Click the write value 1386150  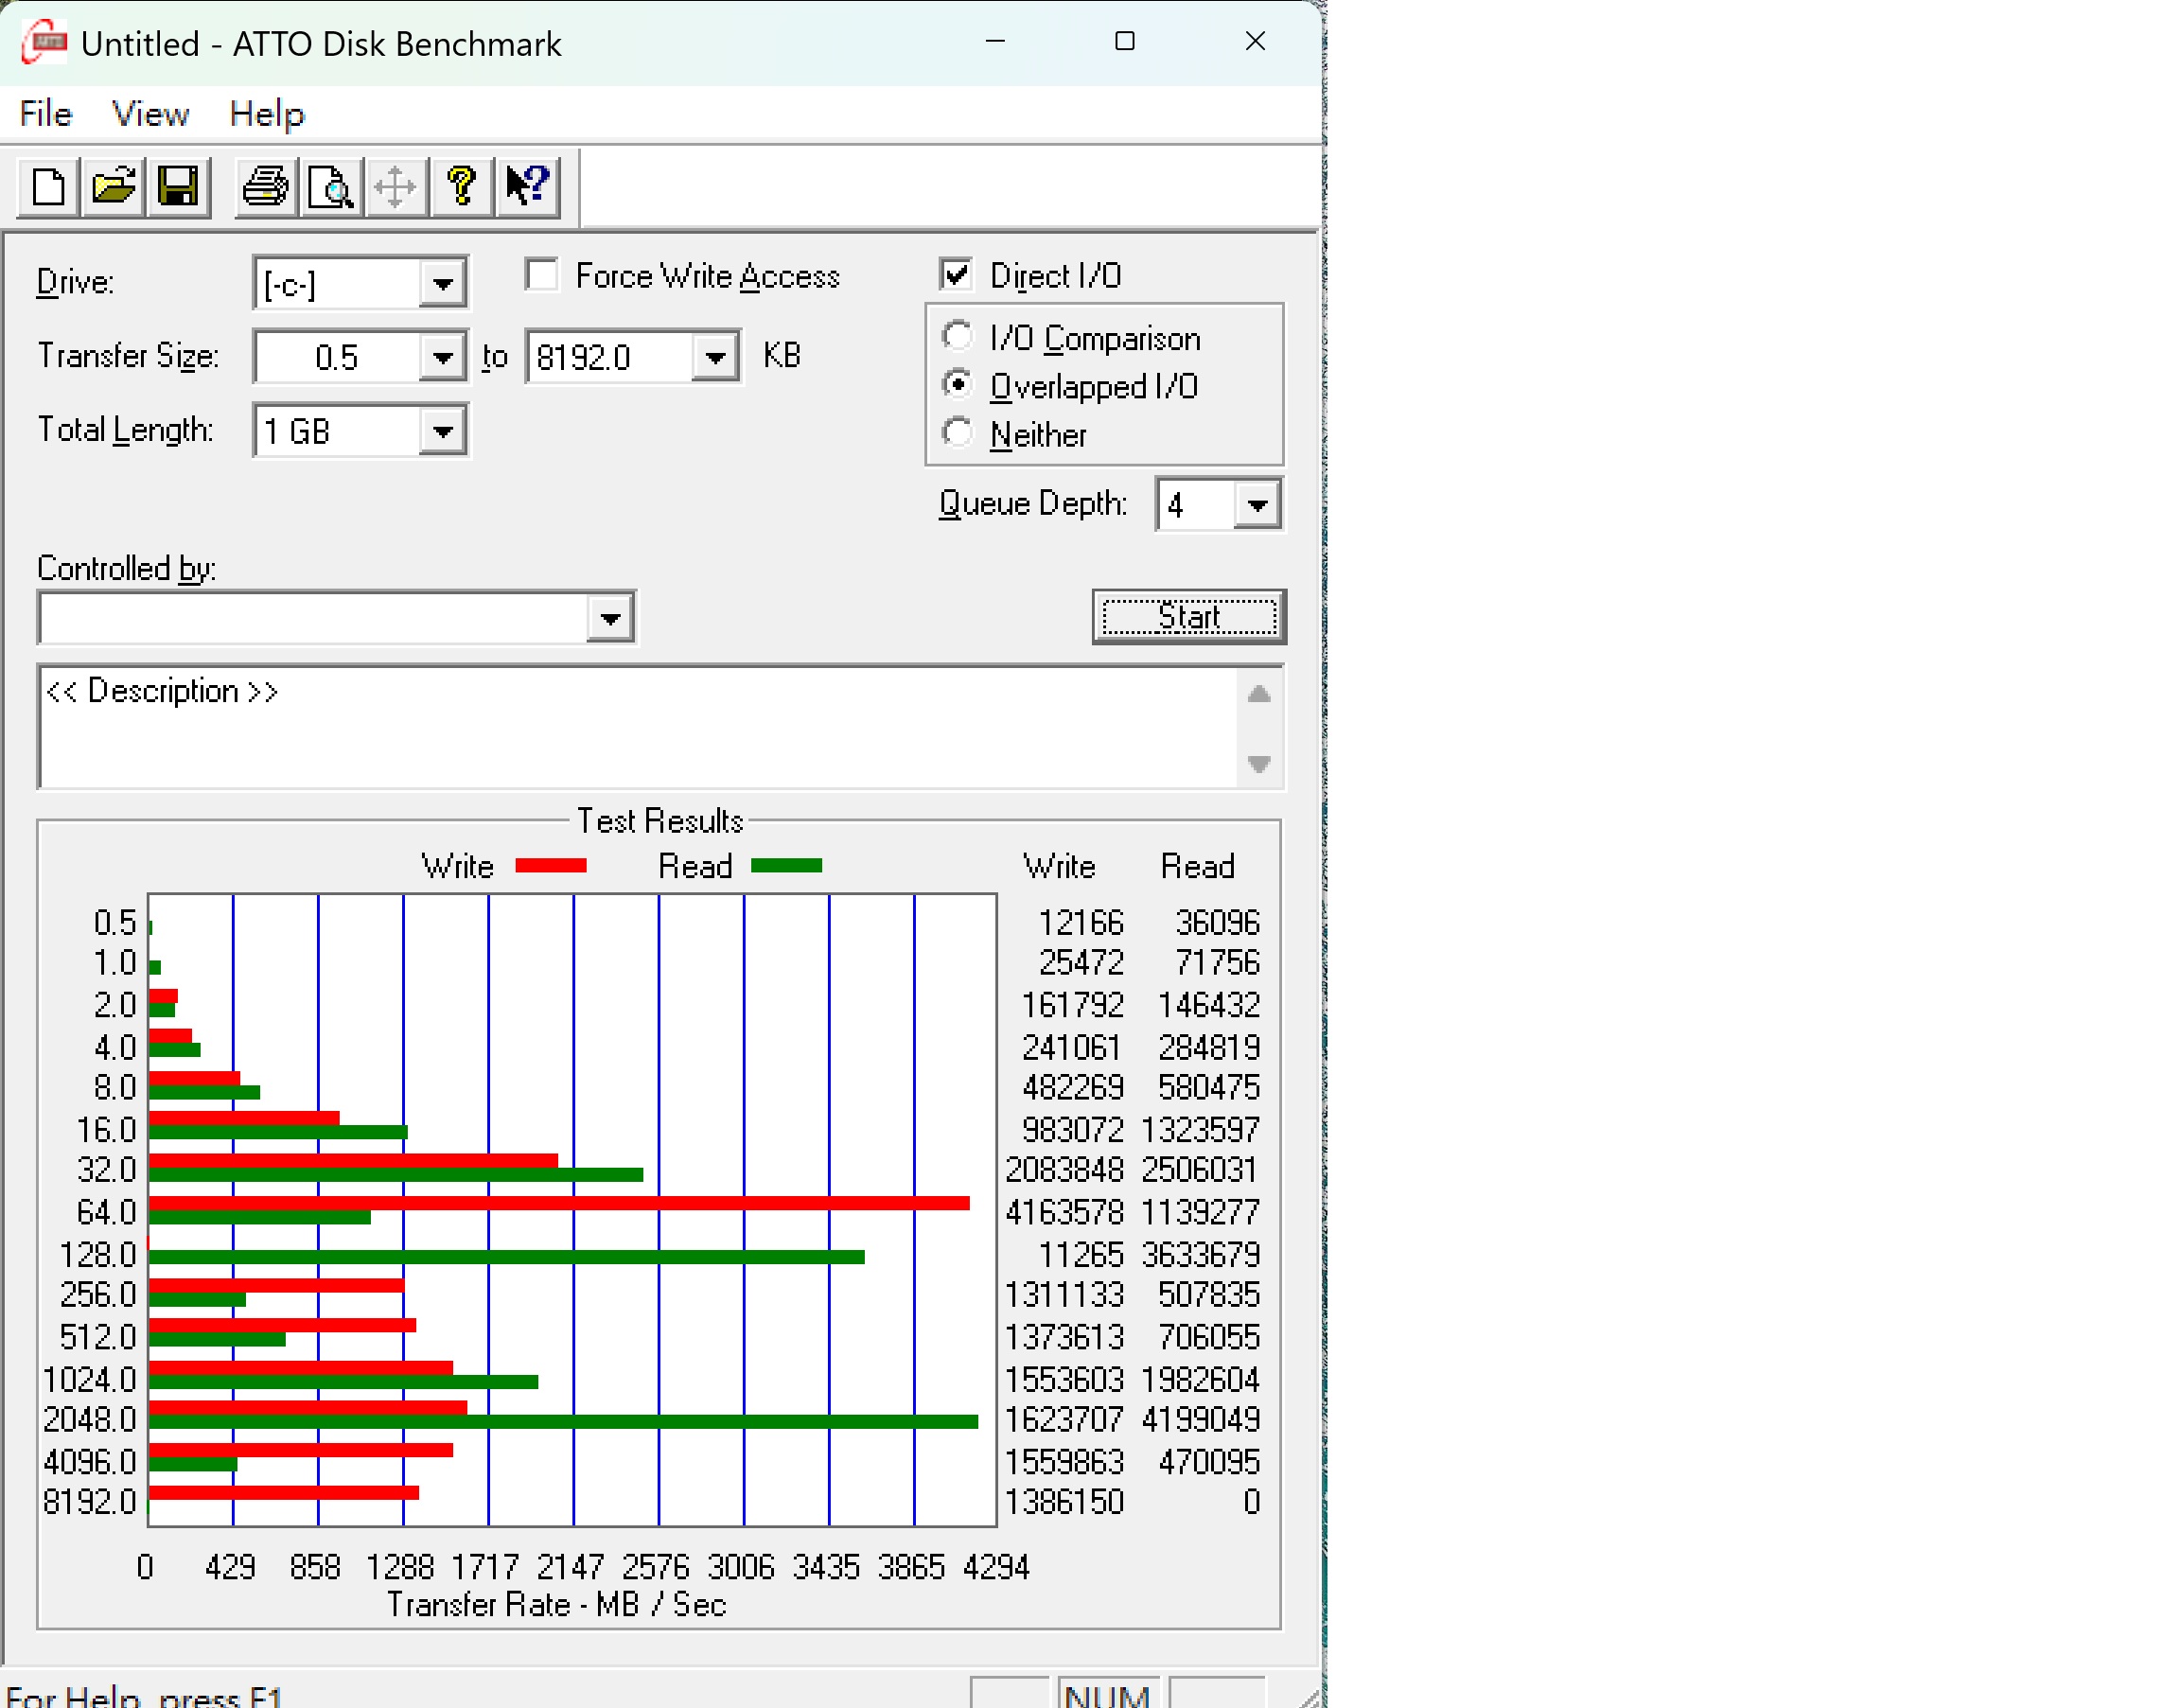pyautogui.click(x=1065, y=1503)
